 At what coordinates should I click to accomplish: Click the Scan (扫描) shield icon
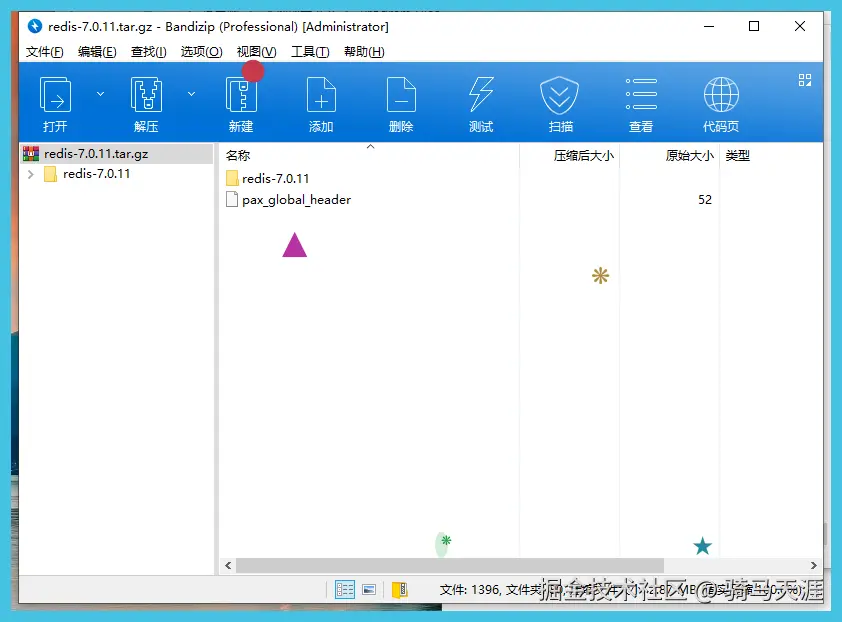[x=560, y=95]
